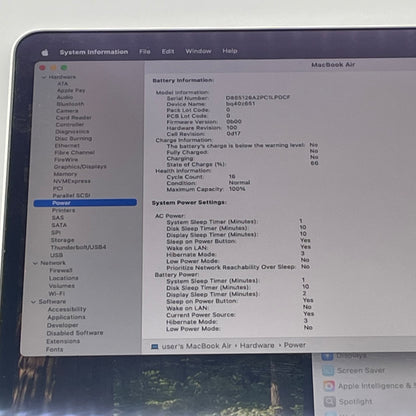Click Power in the path bar
This screenshot has width=416, height=416.
pyautogui.click(x=295, y=345)
